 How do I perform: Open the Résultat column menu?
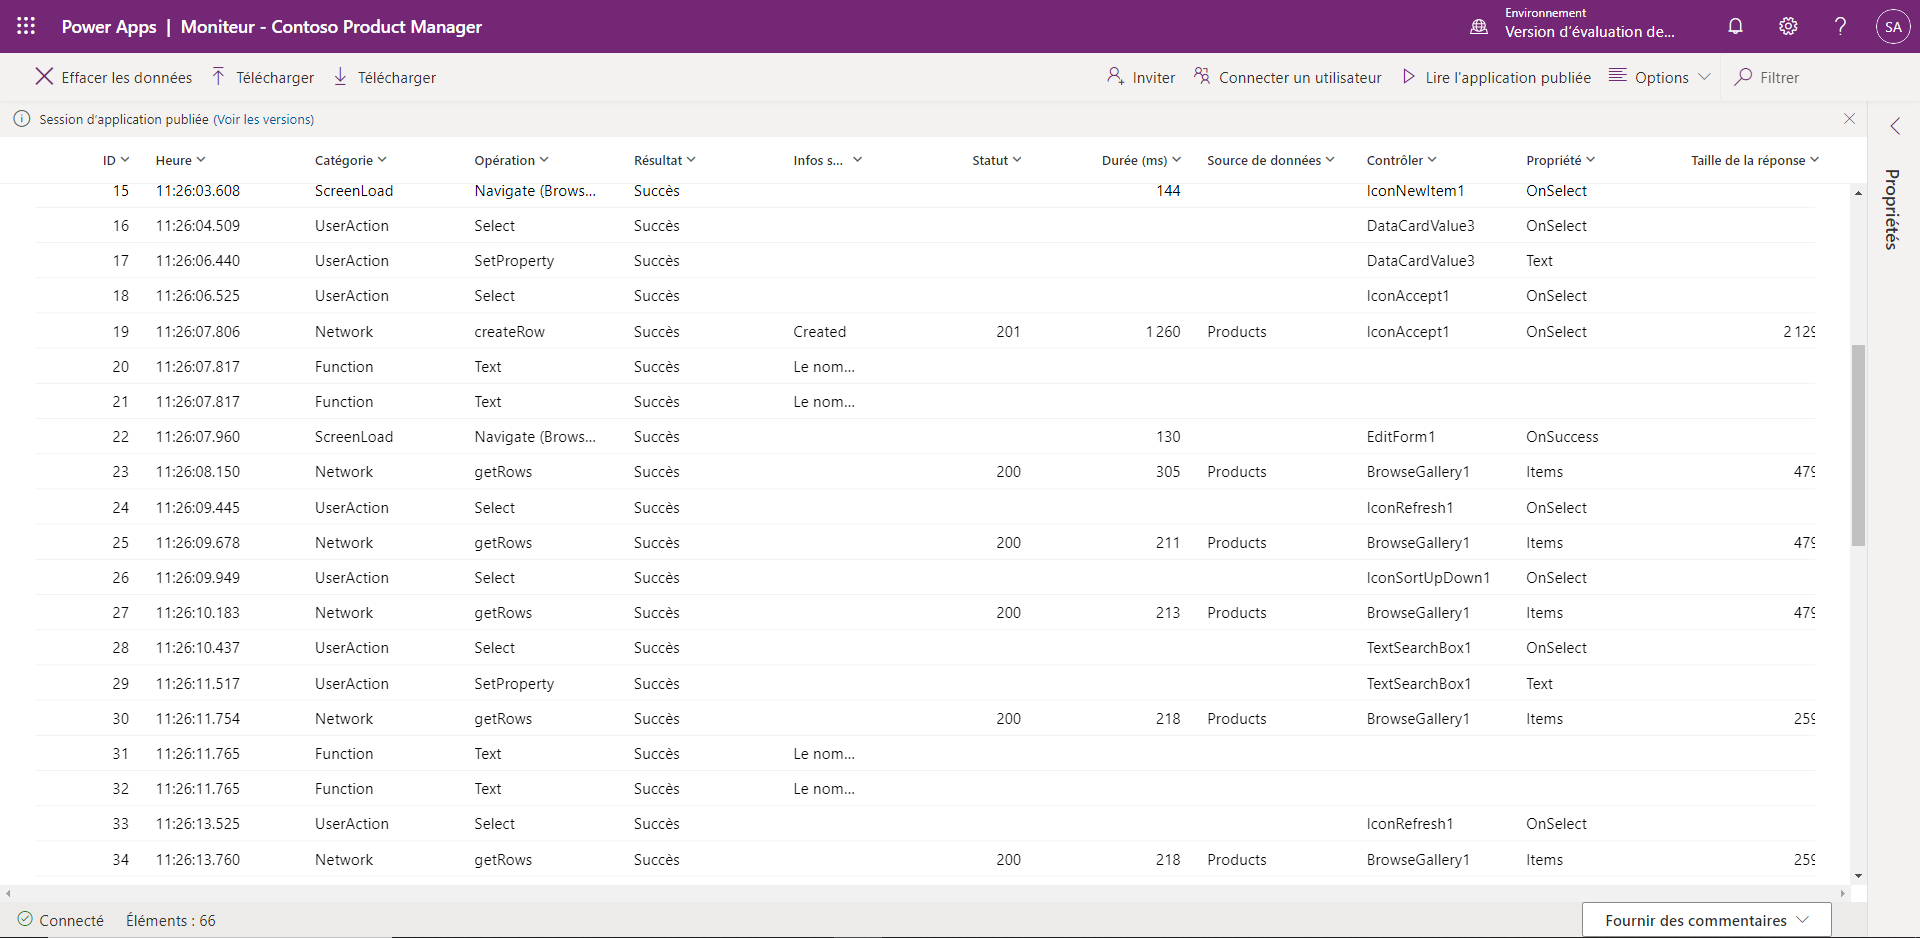[x=665, y=160]
